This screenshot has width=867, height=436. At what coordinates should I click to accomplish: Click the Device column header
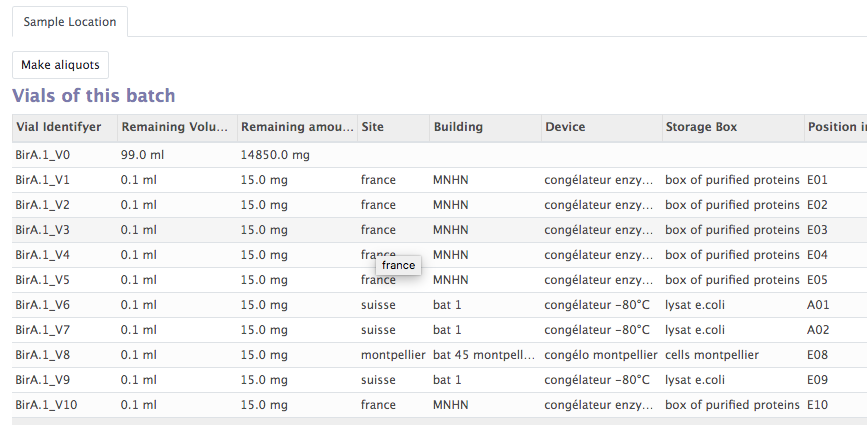[x=565, y=127]
